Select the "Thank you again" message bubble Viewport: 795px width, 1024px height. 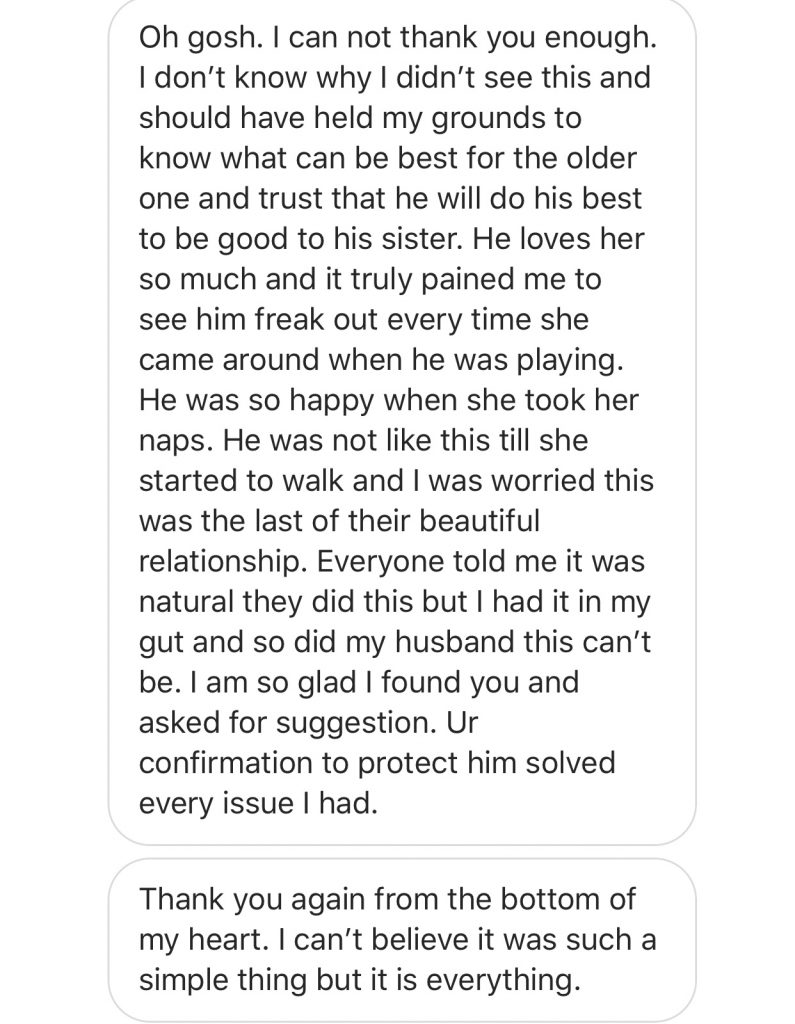402,940
